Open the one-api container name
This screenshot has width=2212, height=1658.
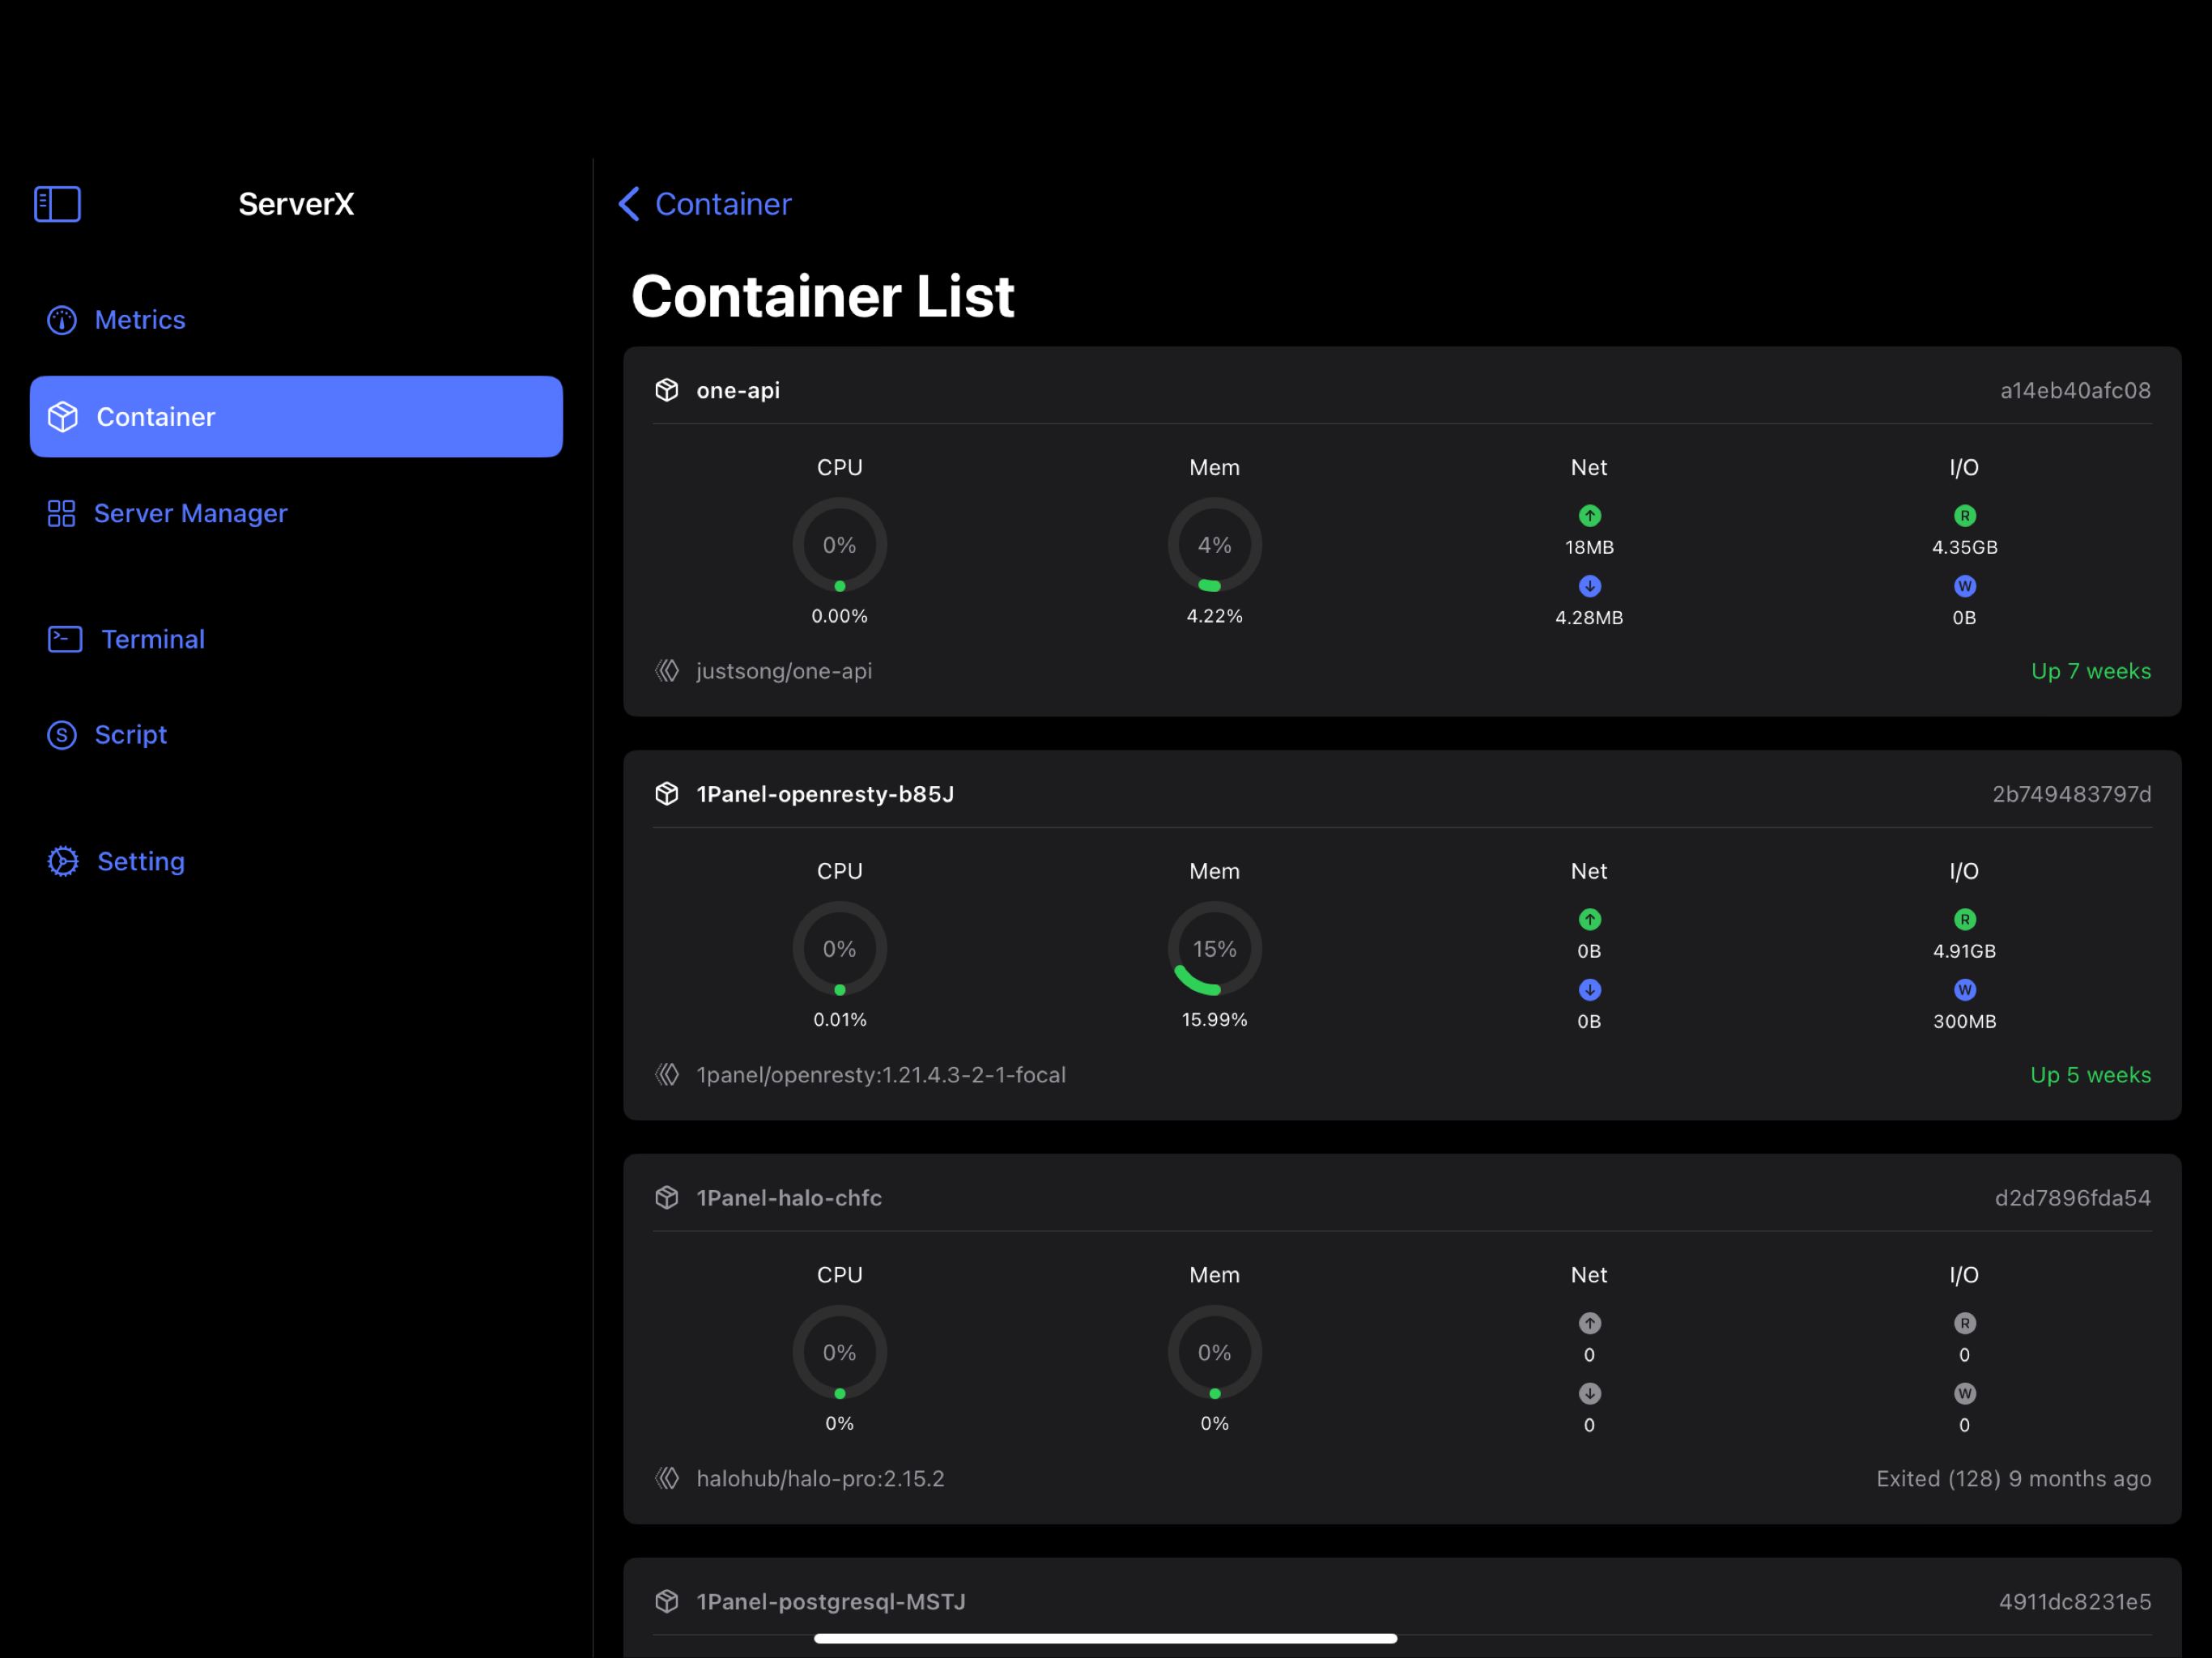pyautogui.click(x=738, y=390)
